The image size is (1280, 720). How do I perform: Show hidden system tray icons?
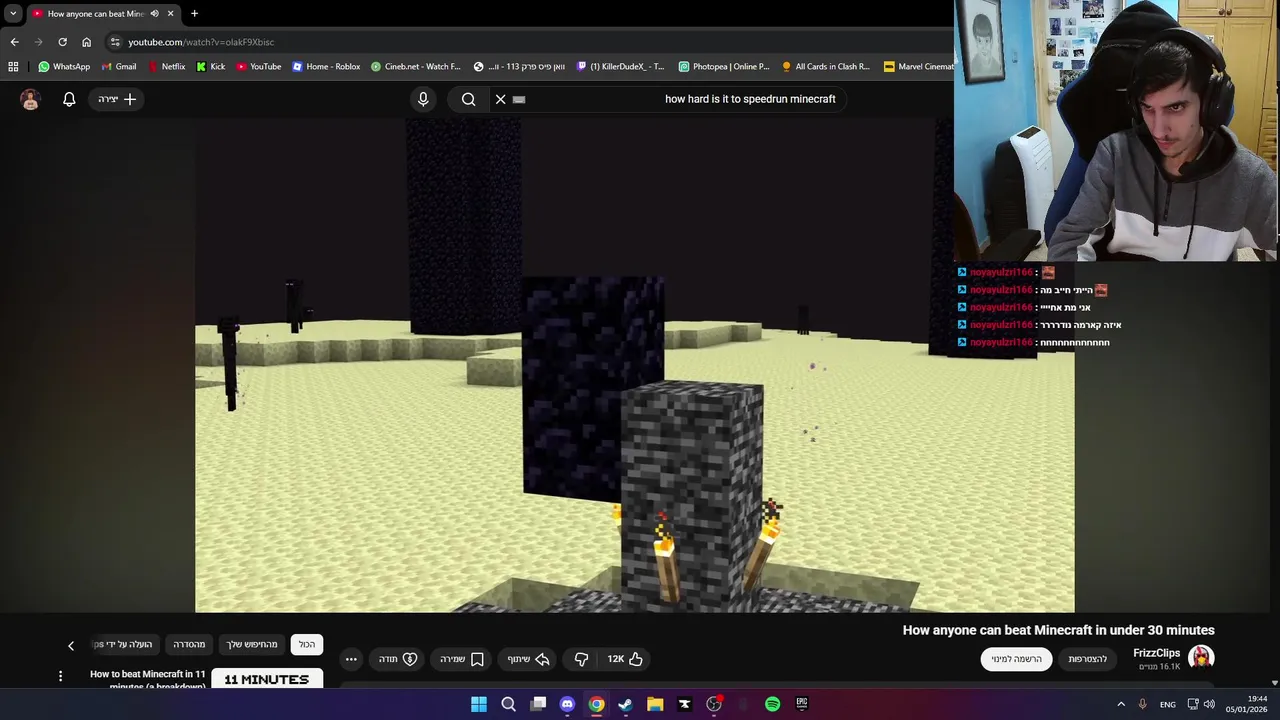pyautogui.click(x=1120, y=704)
